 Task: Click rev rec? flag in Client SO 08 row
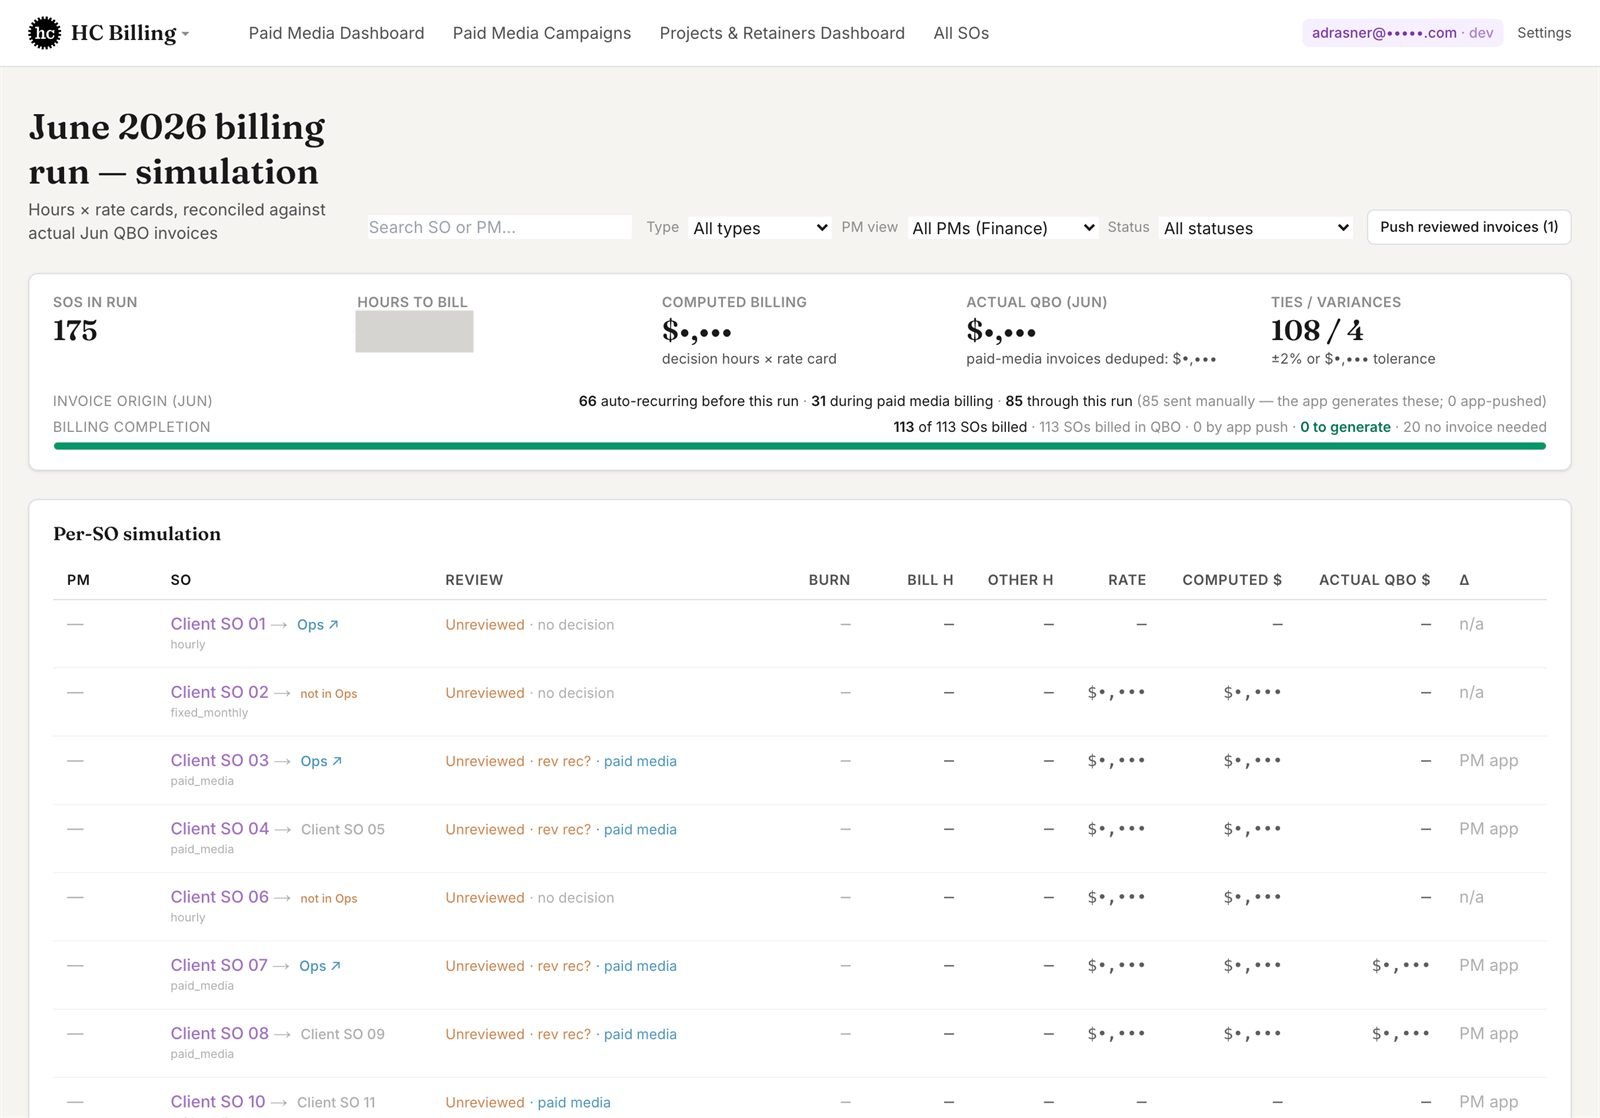564,1034
